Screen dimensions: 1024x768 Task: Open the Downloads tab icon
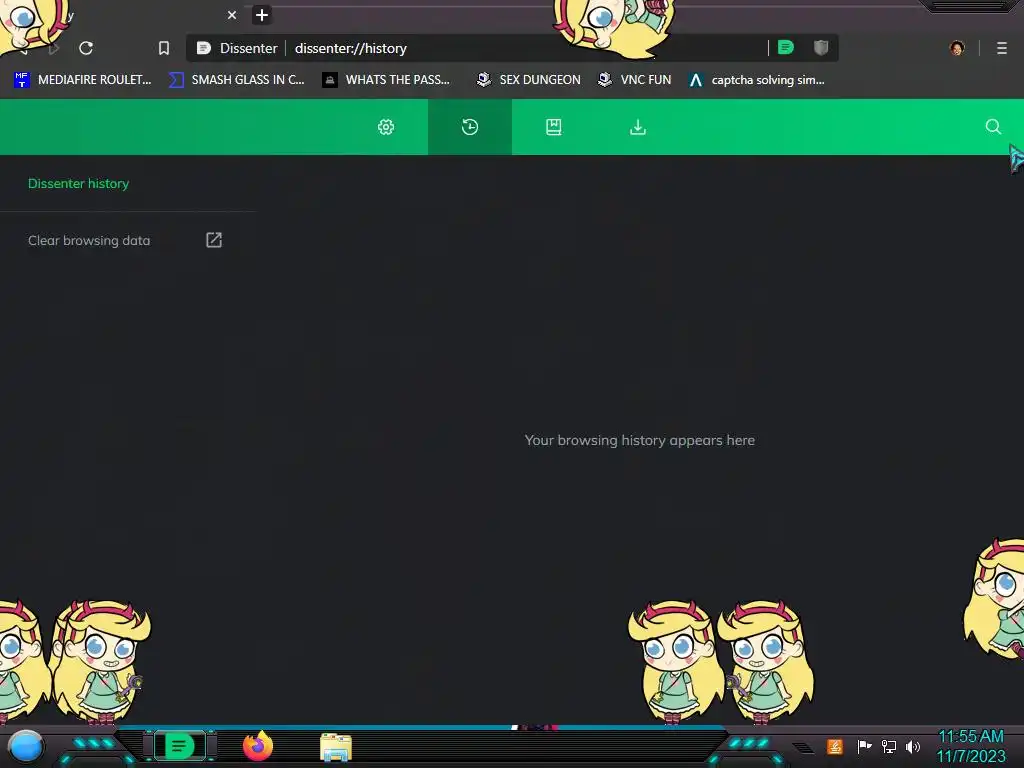point(637,127)
